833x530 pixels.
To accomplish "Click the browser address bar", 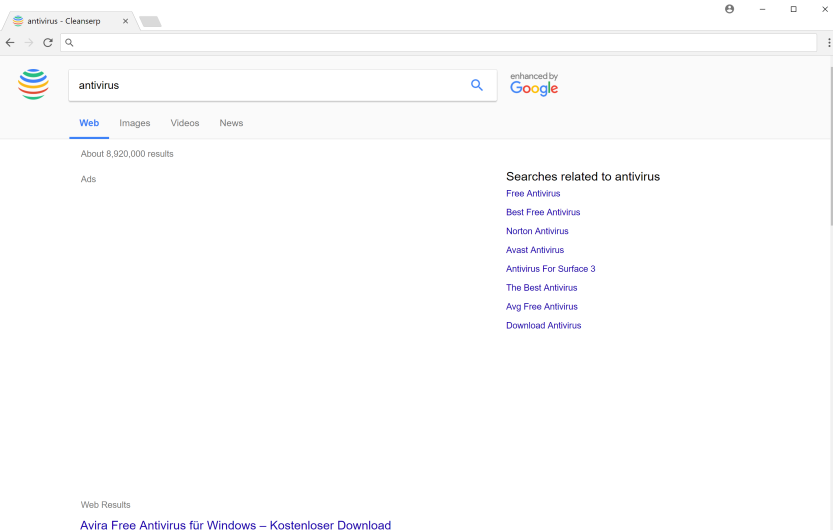I will pyautogui.click(x=440, y=42).
